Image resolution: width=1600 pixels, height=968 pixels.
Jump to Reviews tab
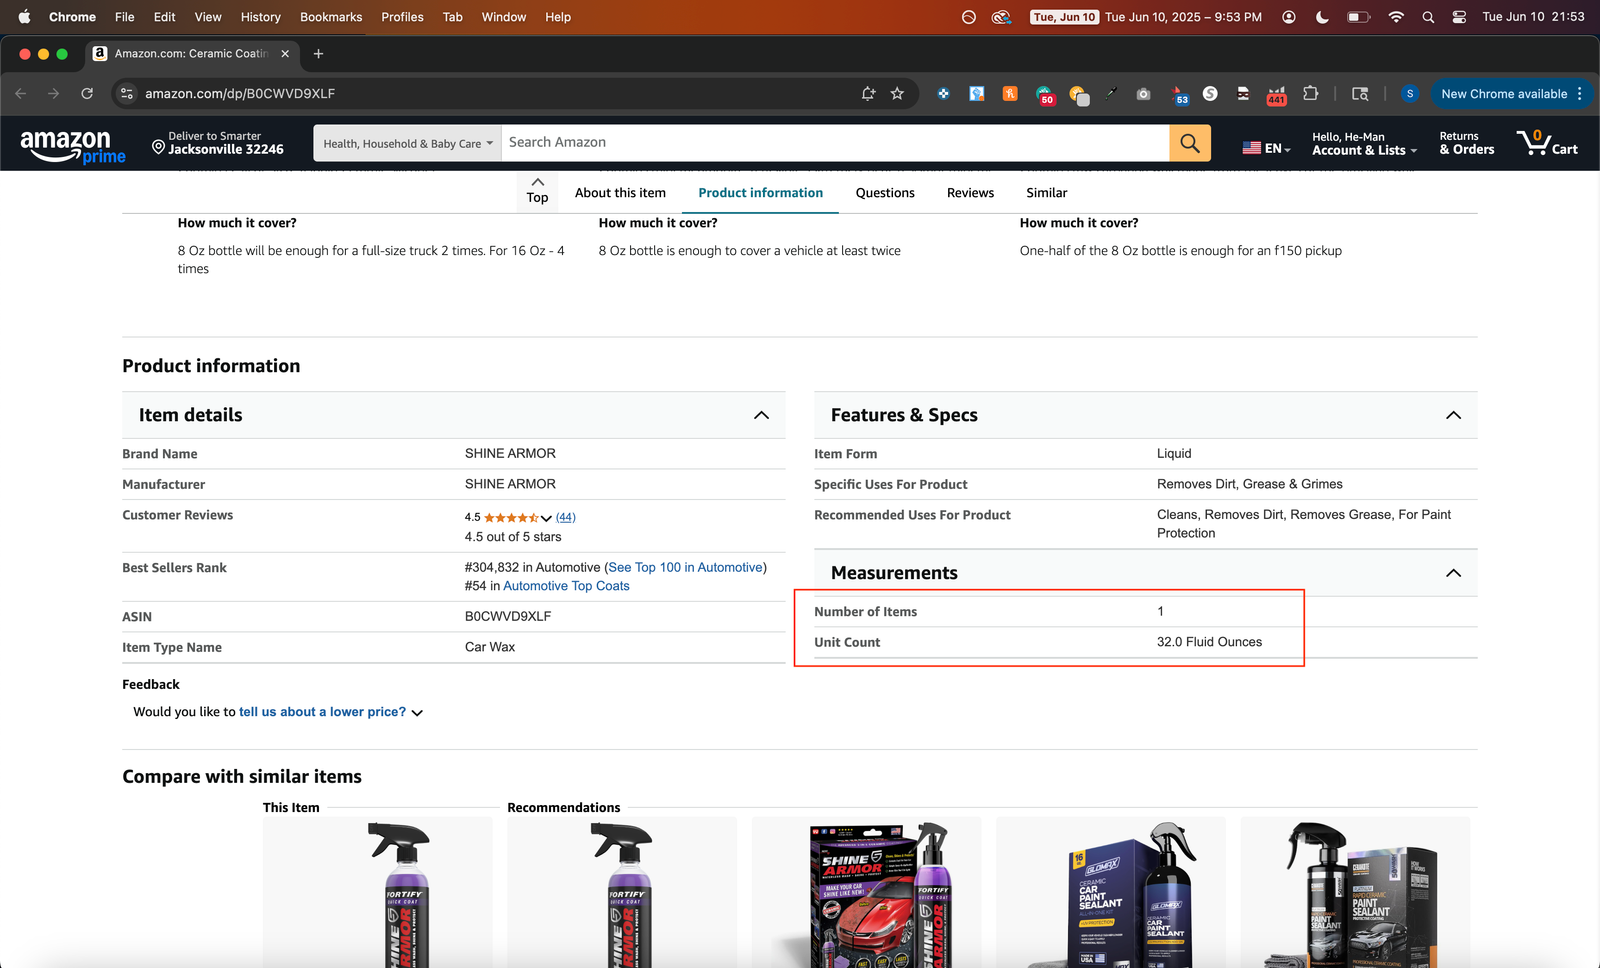point(970,193)
